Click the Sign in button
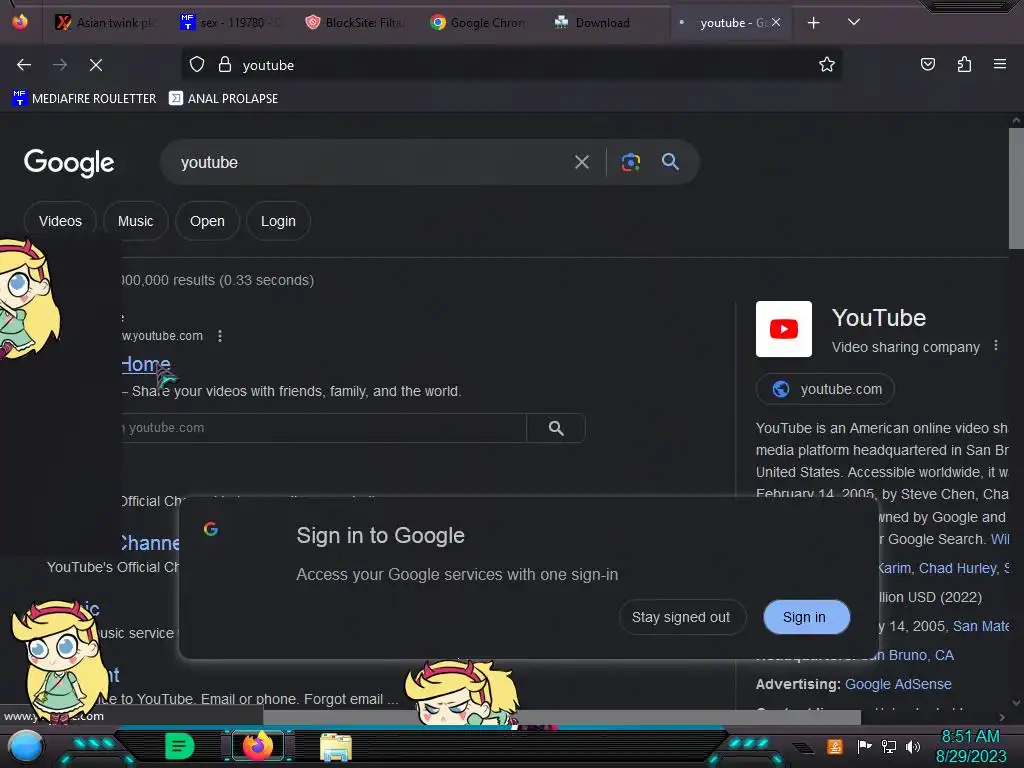 [807, 617]
